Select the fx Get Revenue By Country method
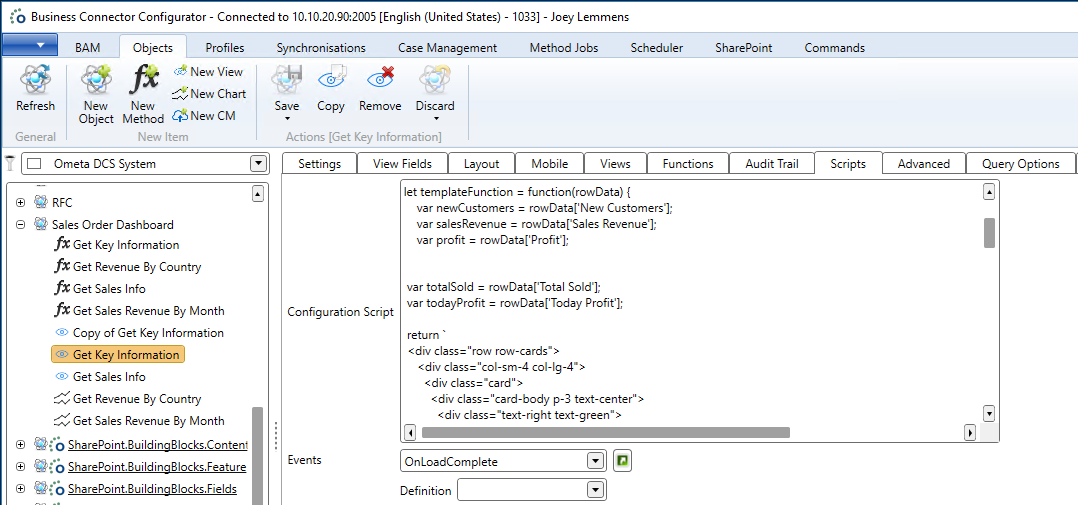The height and width of the screenshot is (505, 1078). pyautogui.click(x=128, y=267)
